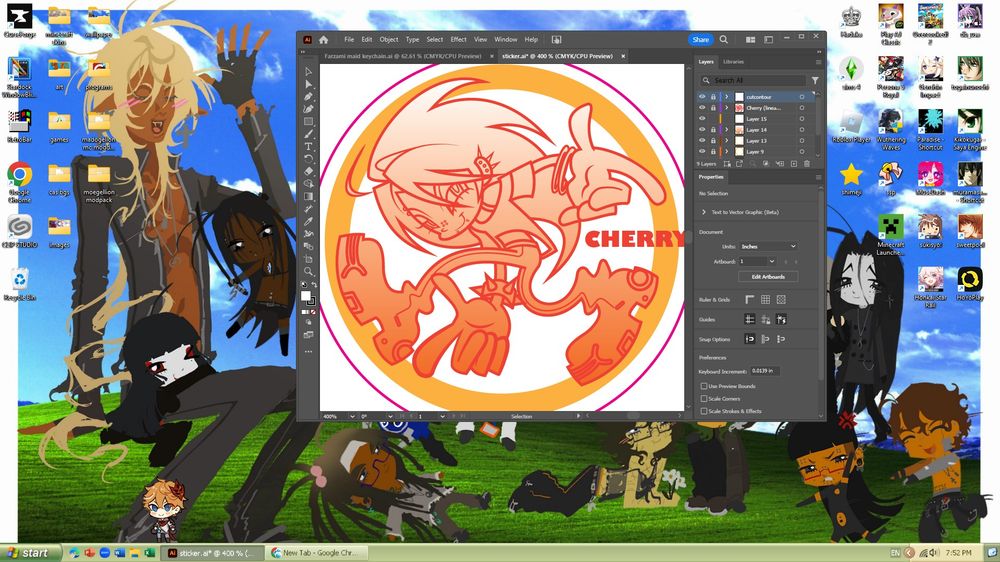Click the Share button

pyautogui.click(x=700, y=40)
